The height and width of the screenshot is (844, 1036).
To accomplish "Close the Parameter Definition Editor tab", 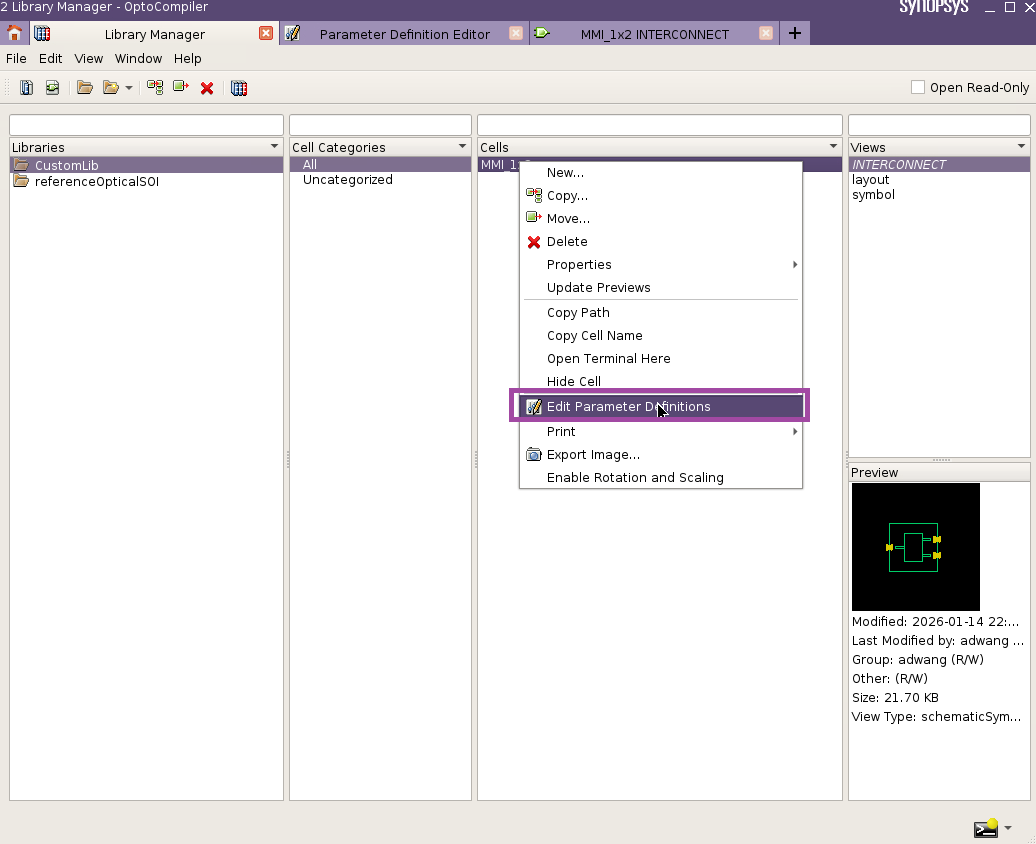I will tap(516, 33).
